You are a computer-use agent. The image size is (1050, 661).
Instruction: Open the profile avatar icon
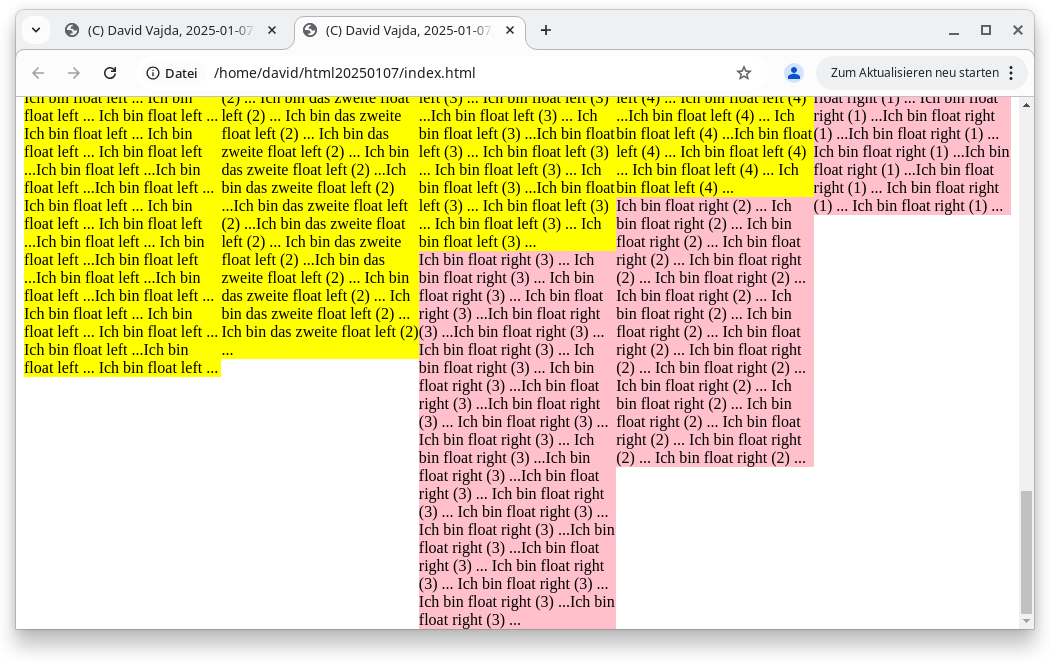(793, 72)
